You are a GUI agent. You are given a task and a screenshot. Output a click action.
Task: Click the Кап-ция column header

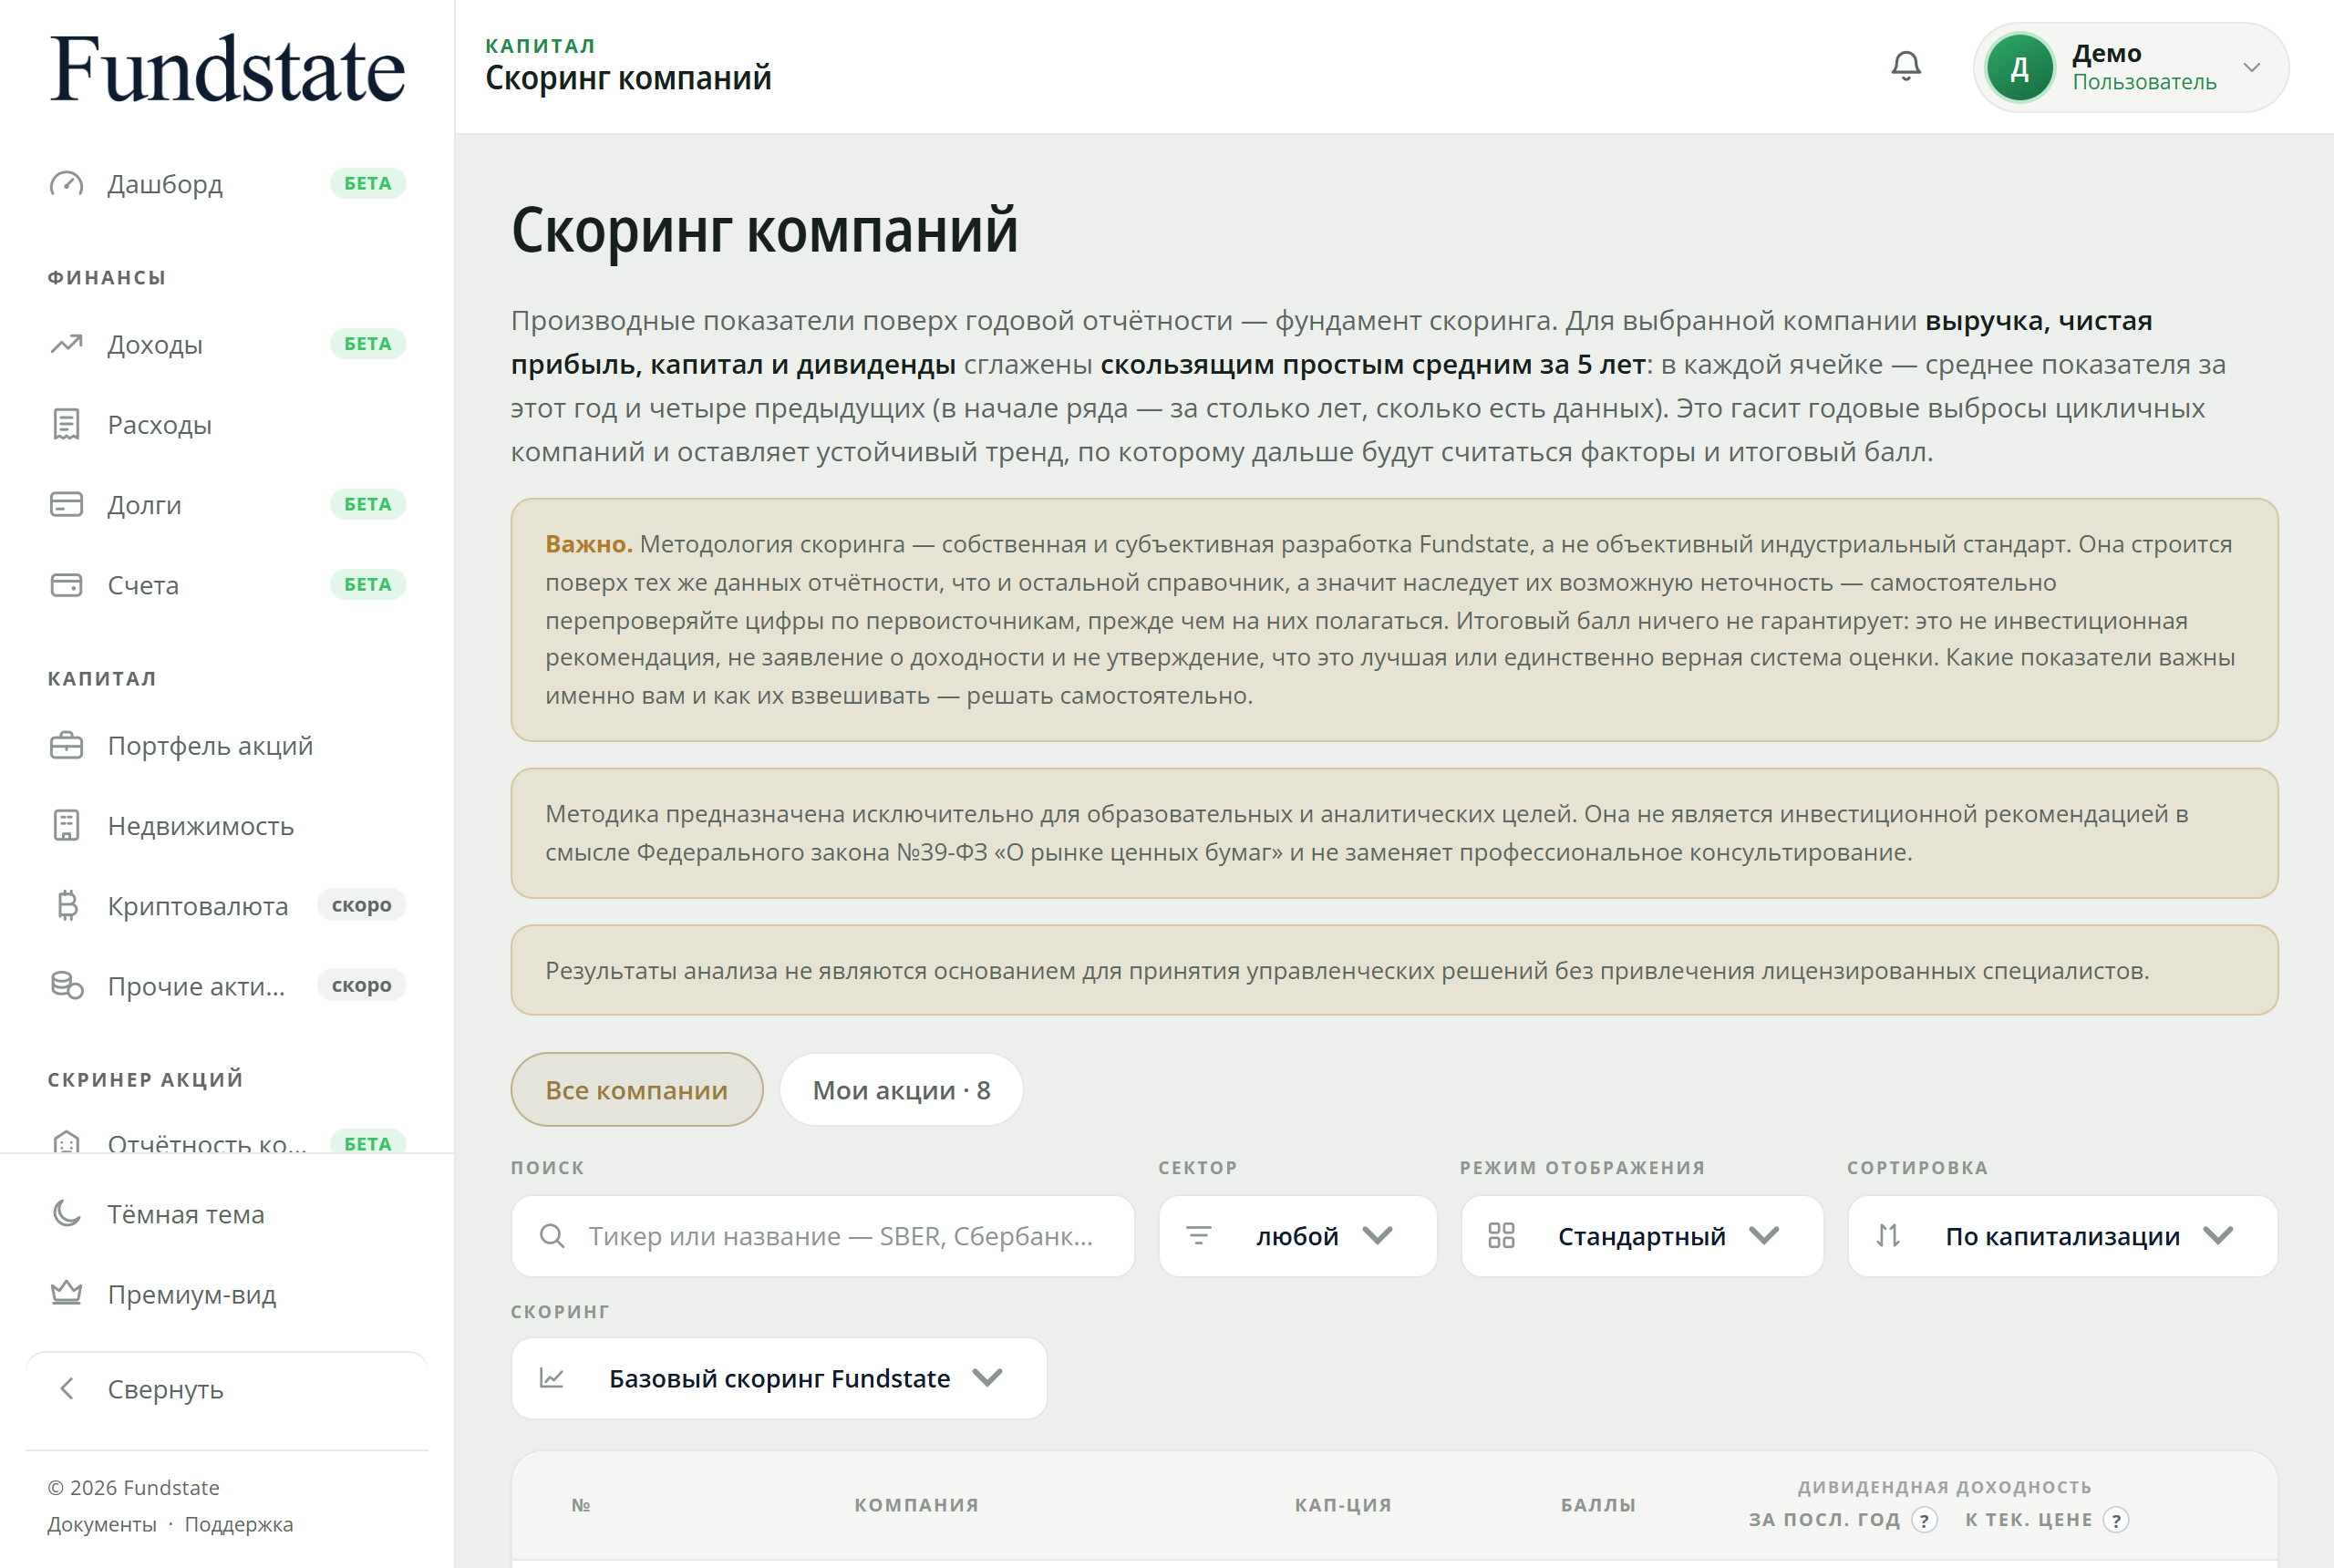click(1343, 1505)
